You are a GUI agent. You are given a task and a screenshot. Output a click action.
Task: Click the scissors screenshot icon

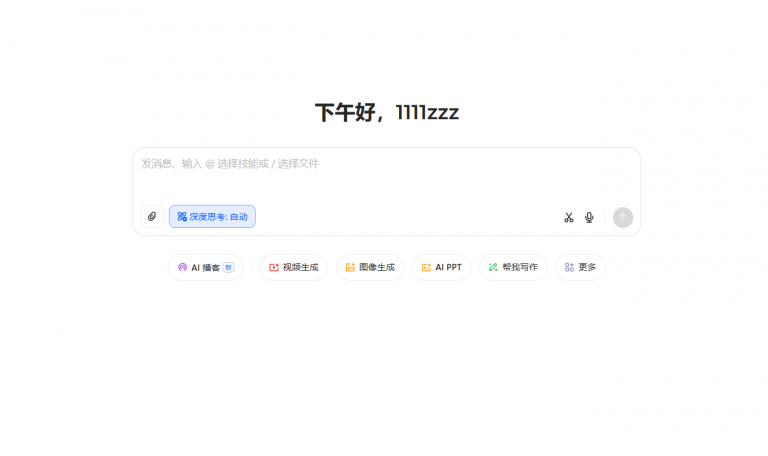(568, 217)
